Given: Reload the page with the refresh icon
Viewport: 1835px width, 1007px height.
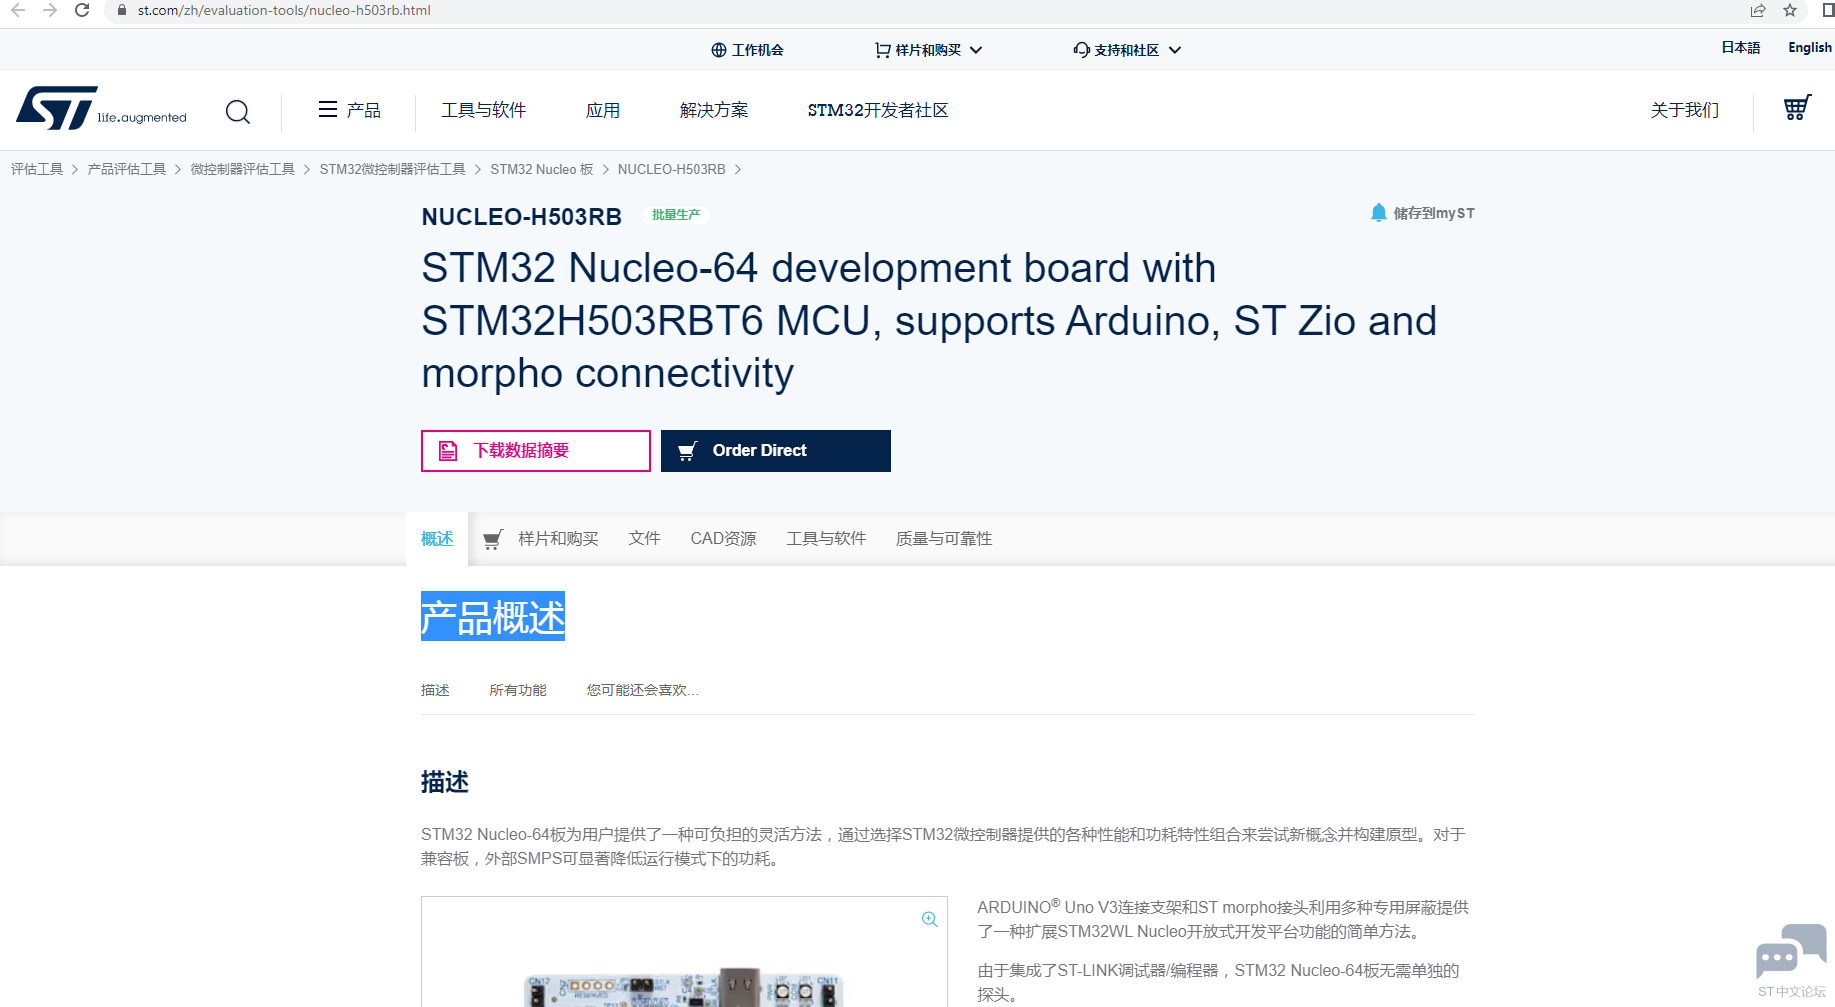Looking at the screenshot, I should click(82, 10).
